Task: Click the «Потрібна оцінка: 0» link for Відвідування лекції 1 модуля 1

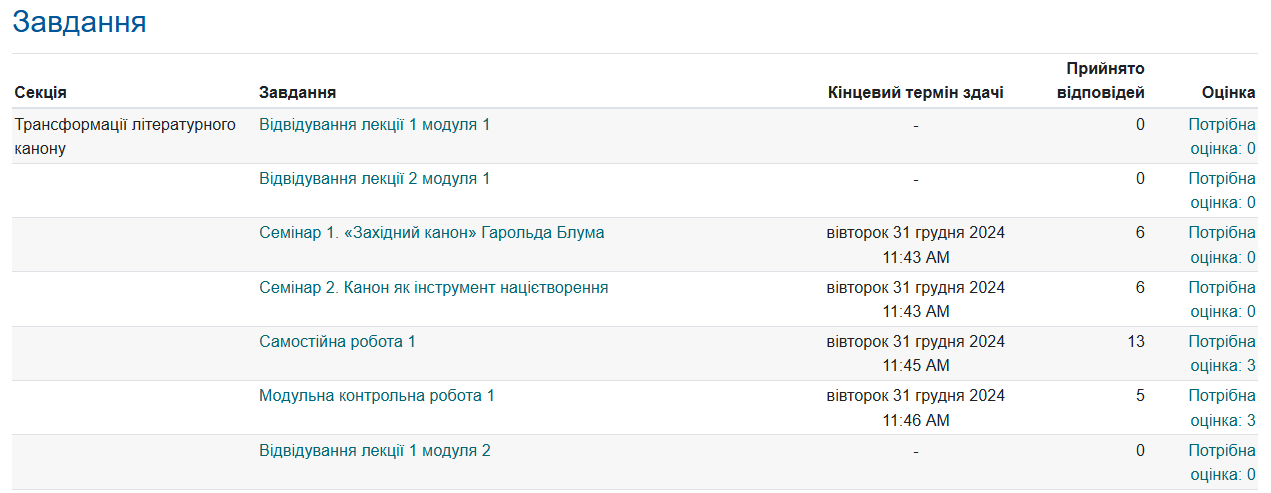Action: tap(1221, 137)
